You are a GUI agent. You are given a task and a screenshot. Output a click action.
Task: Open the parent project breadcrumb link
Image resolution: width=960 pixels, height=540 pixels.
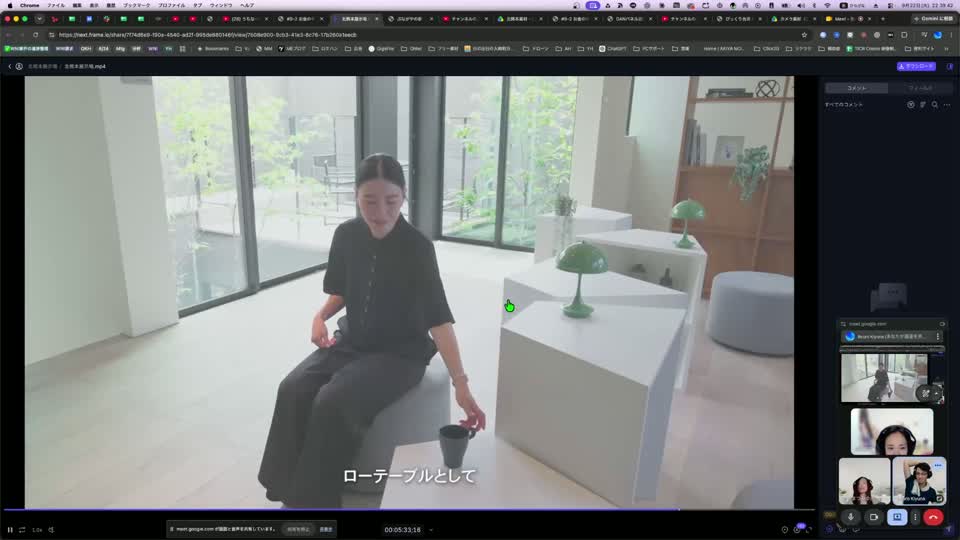[x=42, y=66]
